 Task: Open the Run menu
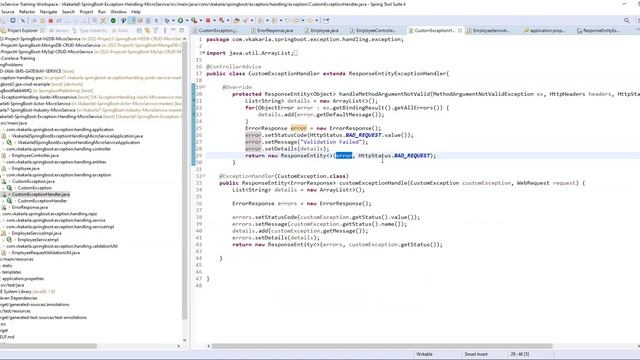pyautogui.click(x=102, y=12)
